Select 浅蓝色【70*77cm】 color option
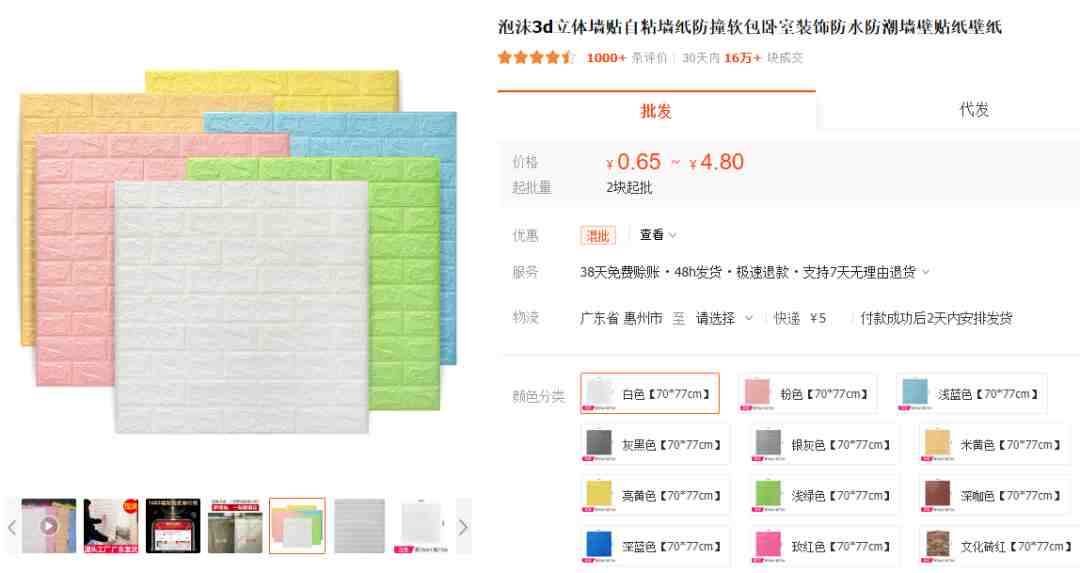 pos(972,393)
